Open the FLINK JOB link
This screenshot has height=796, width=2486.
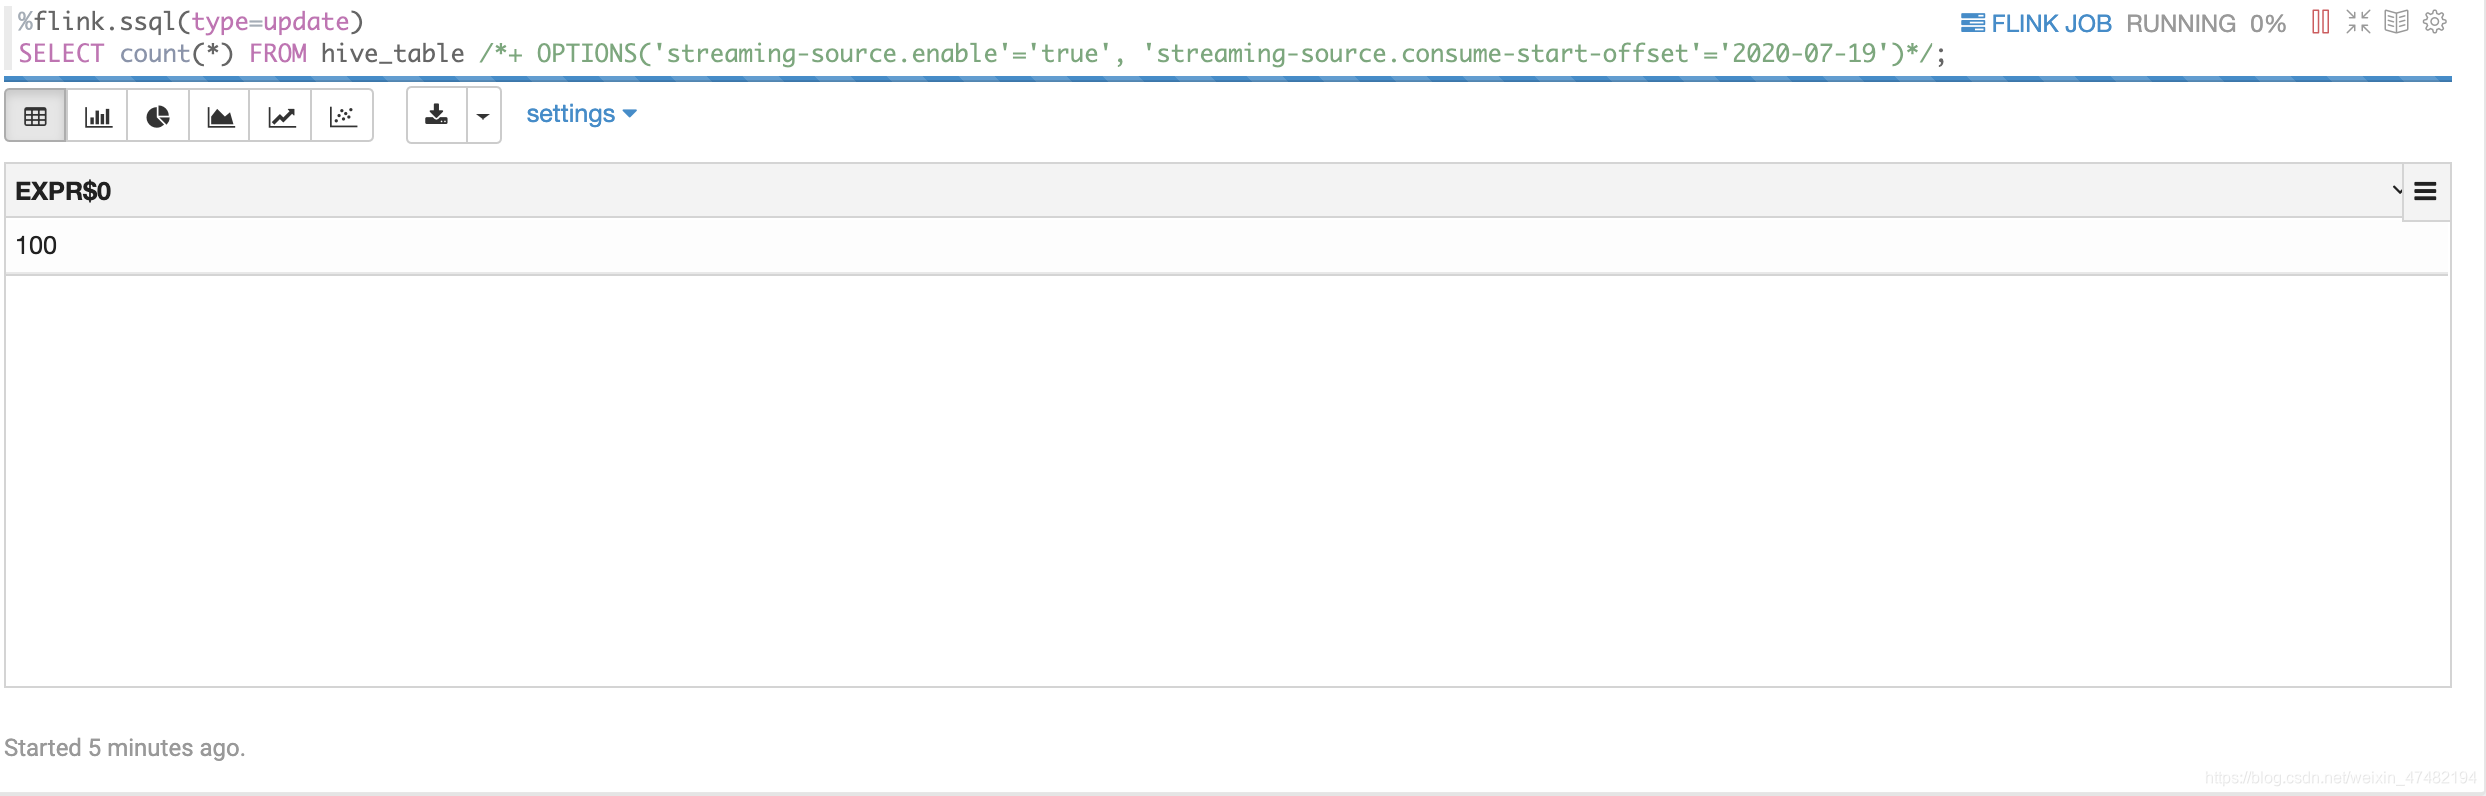point(2036,23)
